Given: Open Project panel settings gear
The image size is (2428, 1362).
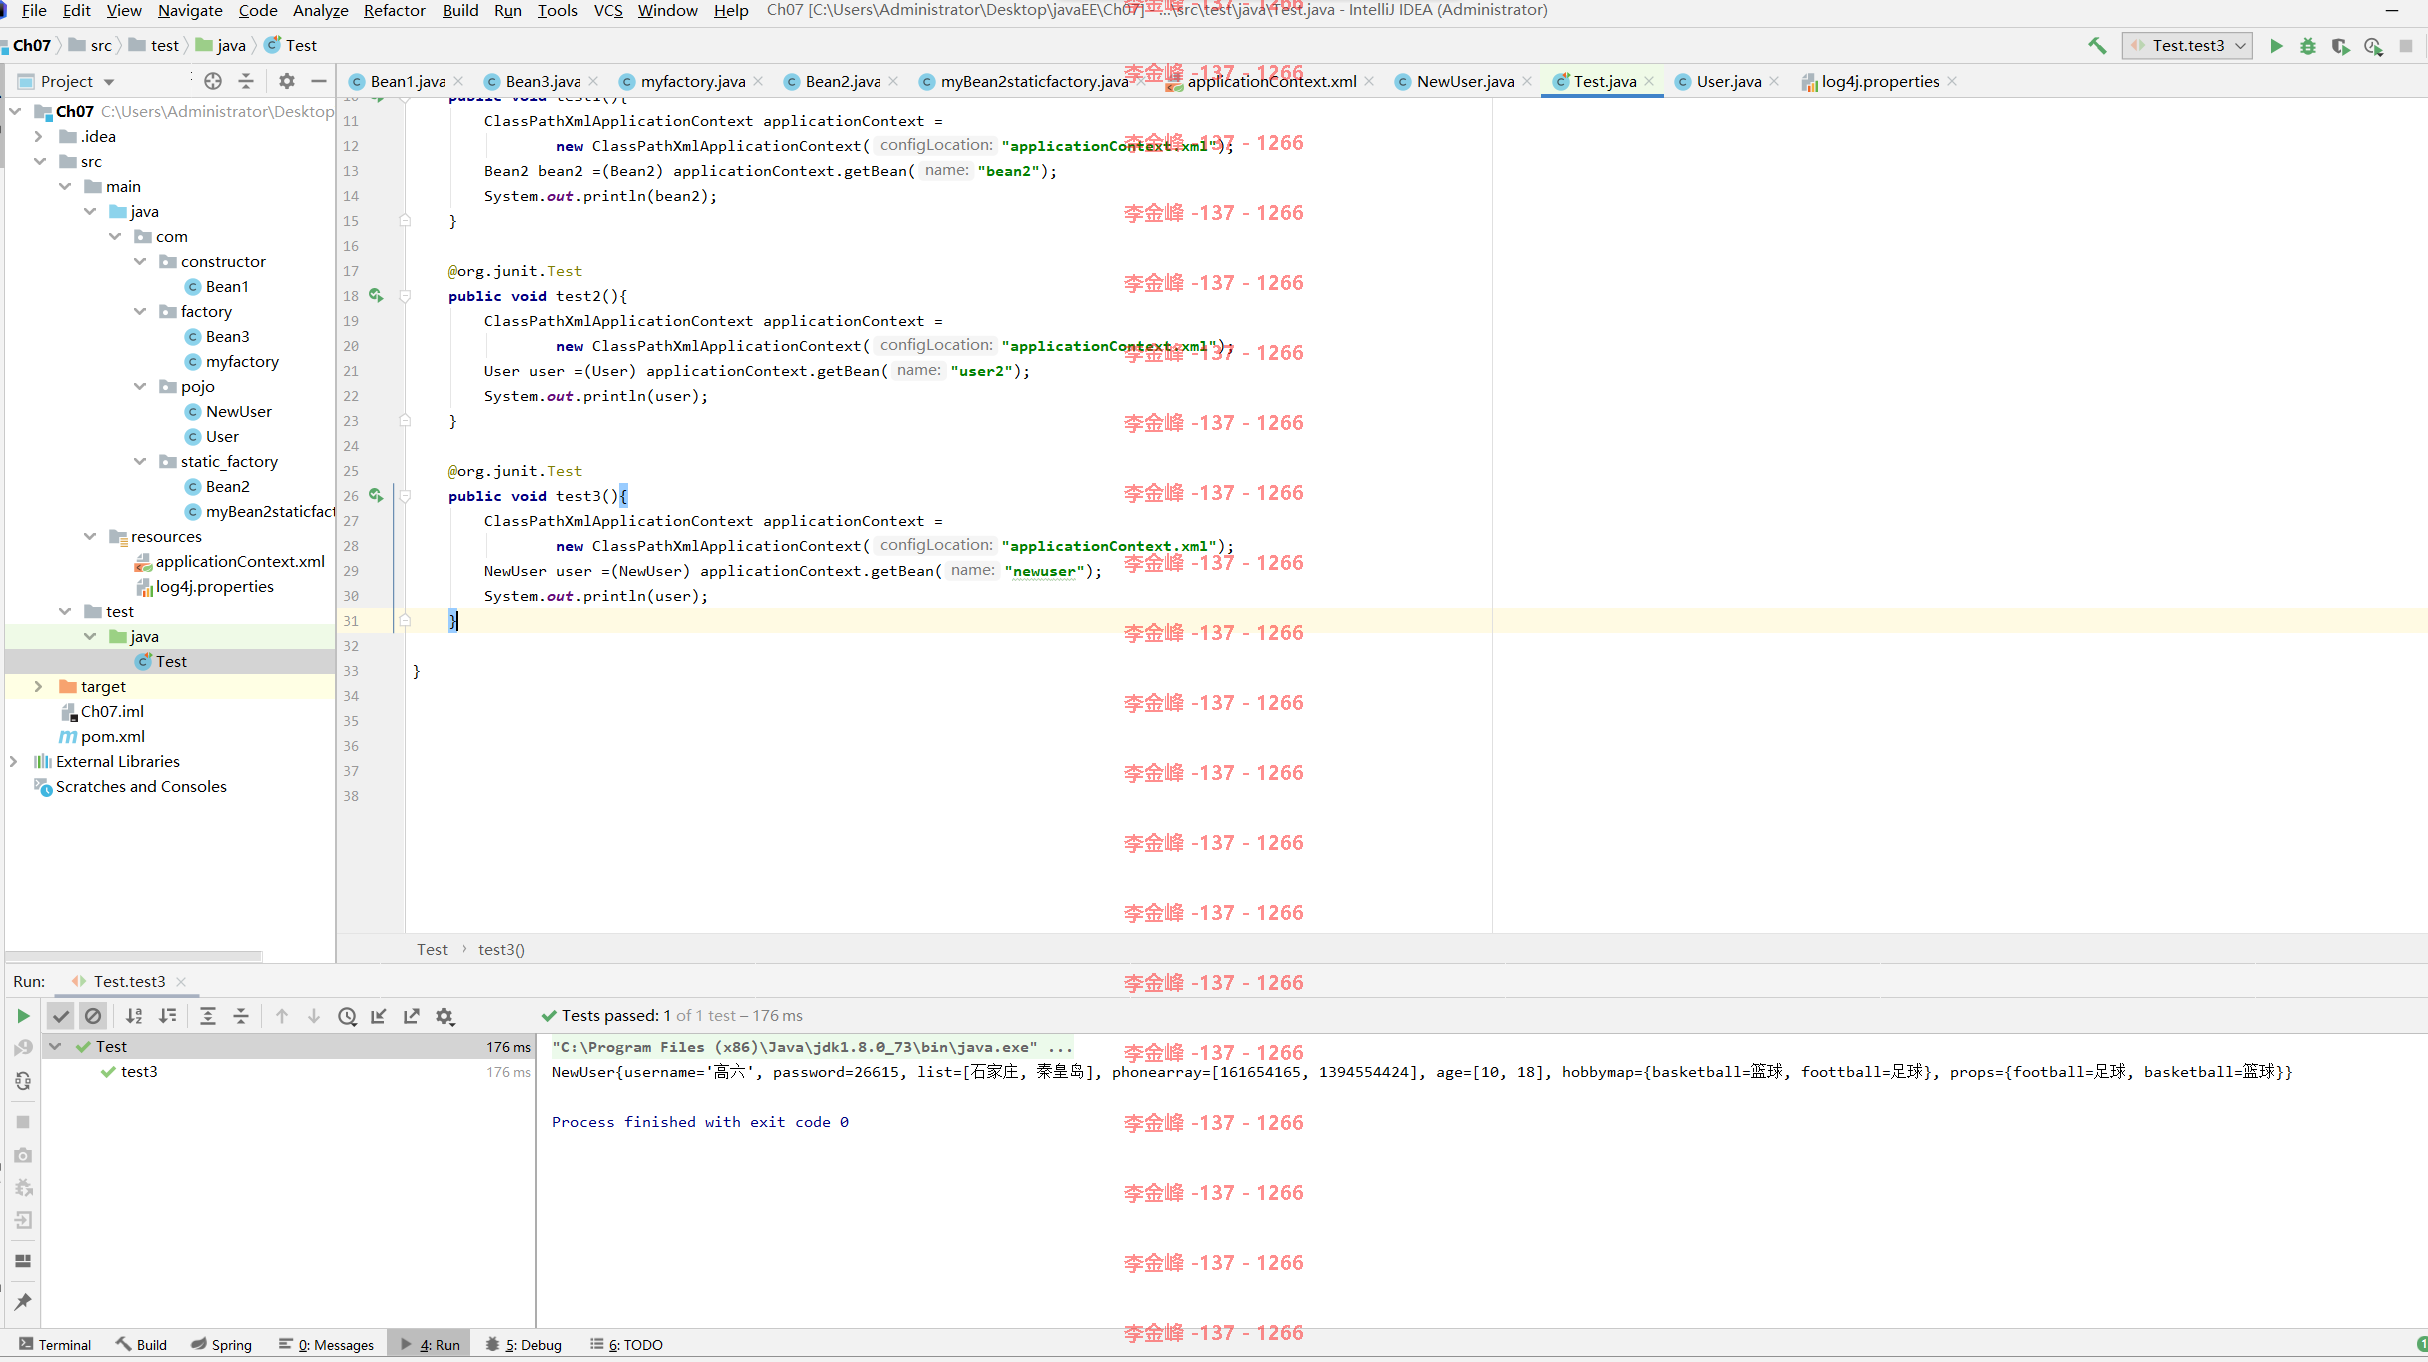Looking at the screenshot, I should (287, 81).
